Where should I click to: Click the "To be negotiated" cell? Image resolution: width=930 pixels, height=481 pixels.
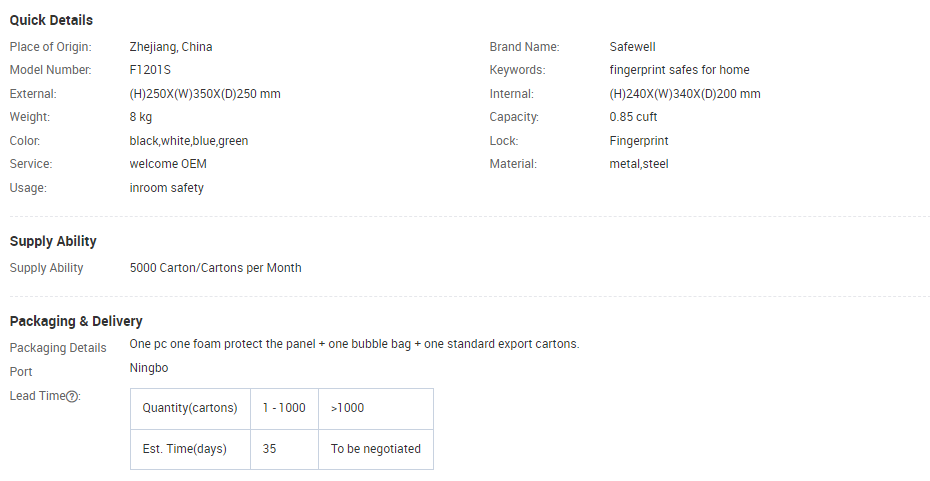376,449
